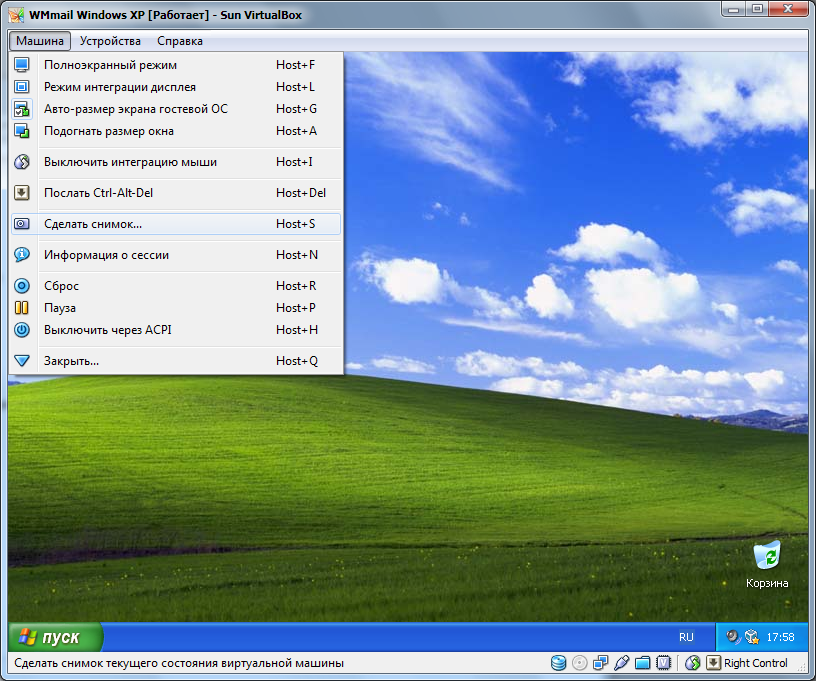Image resolution: width=816 pixels, height=681 pixels.
Task: Click the blue reset icon
Action: coord(22,286)
